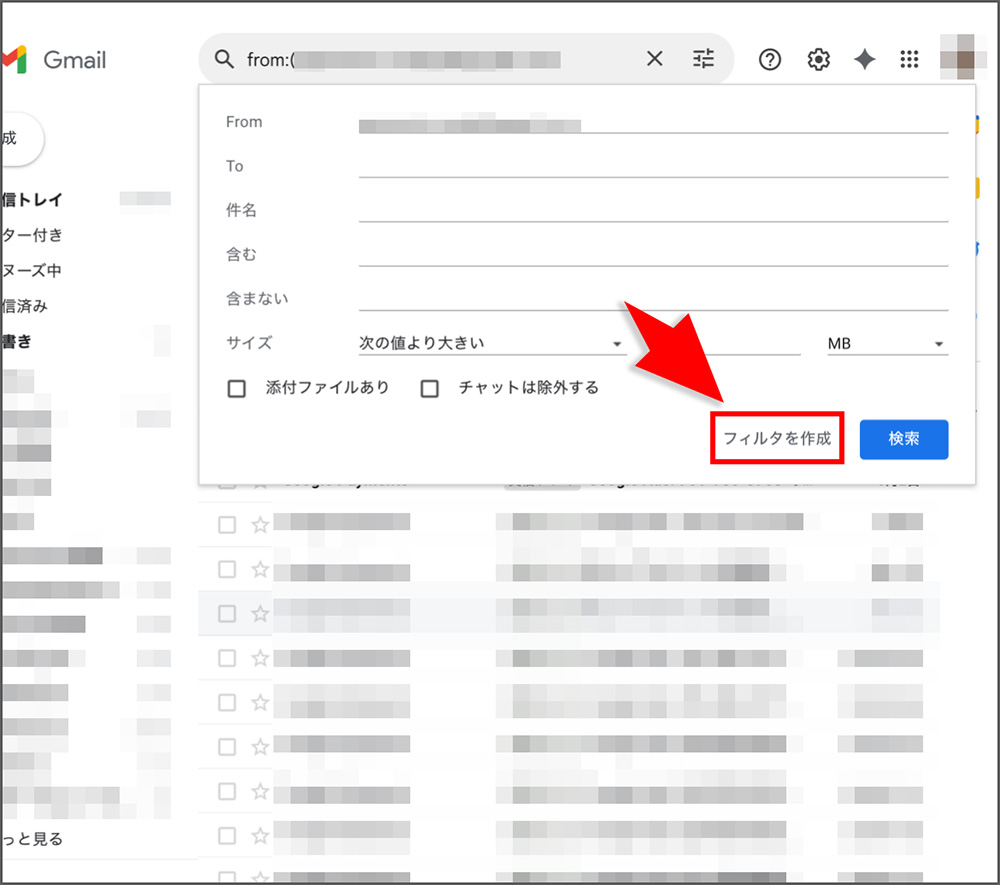Select the checkbox of the top email row
Image resolution: width=1000 pixels, height=885 pixels.
click(x=225, y=524)
